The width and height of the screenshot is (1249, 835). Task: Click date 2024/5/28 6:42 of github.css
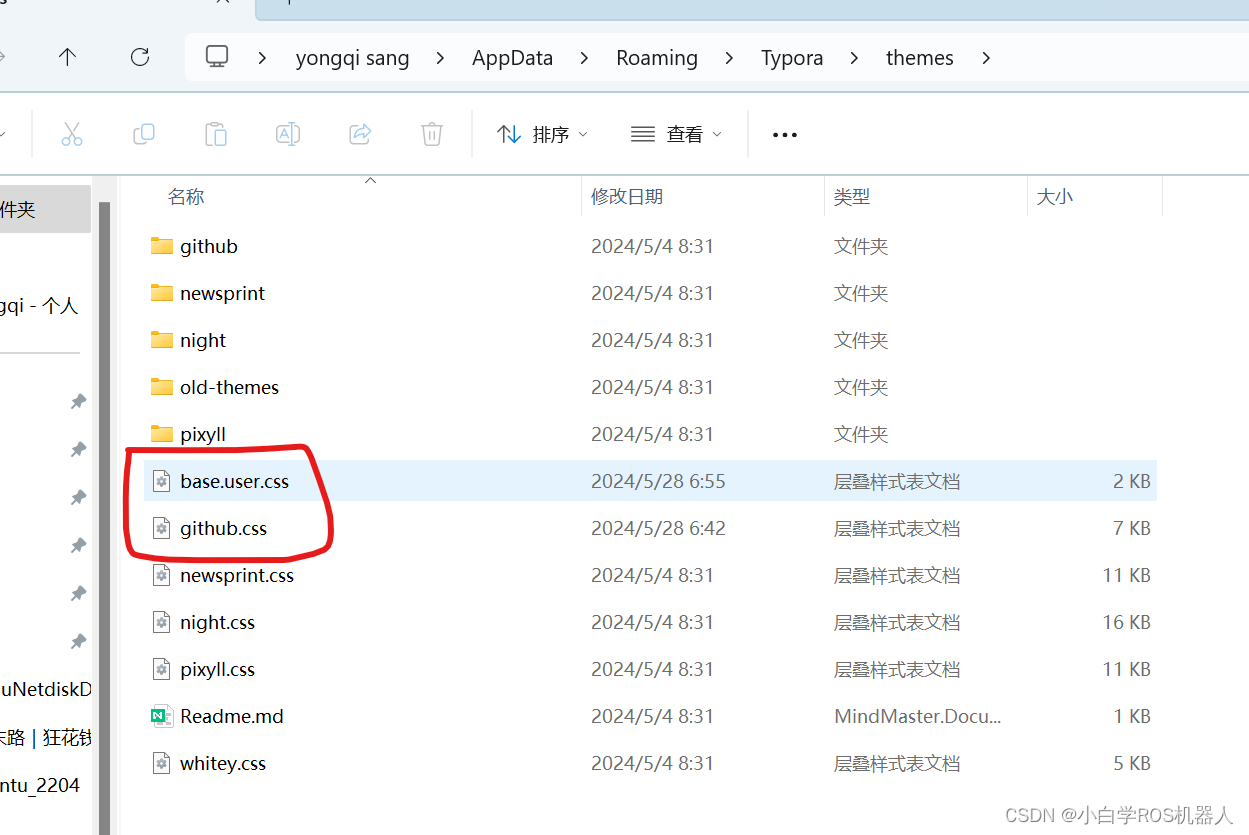[658, 528]
